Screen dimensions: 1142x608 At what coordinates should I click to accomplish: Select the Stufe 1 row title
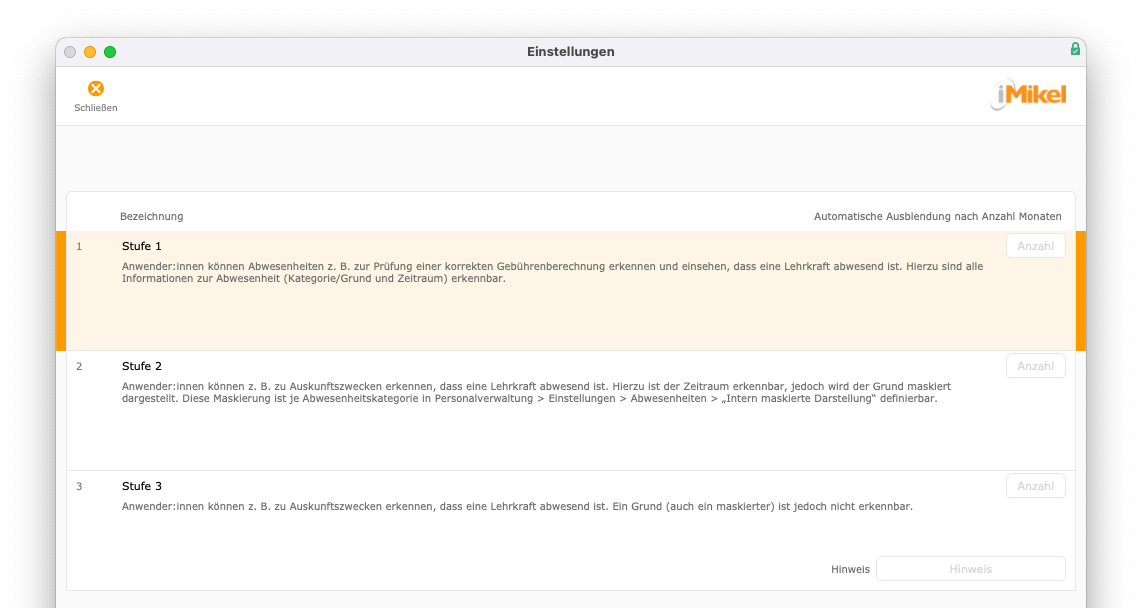(141, 246)
